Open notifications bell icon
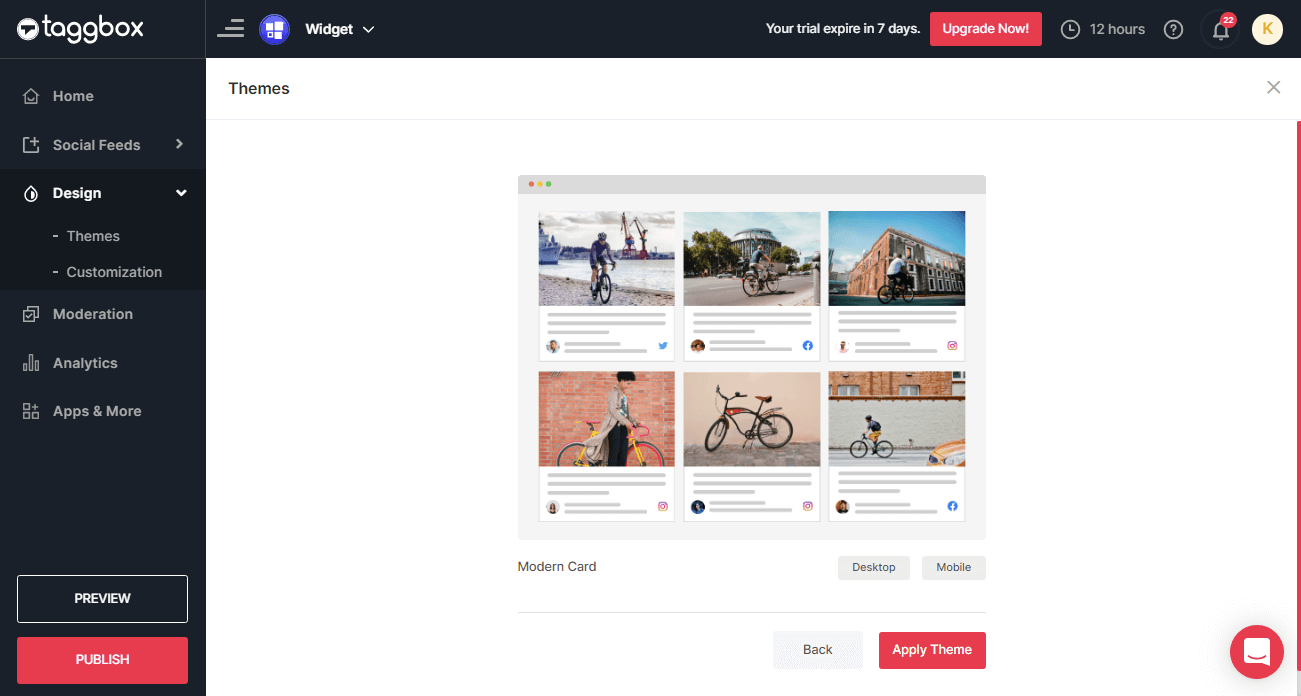 [1220, 30]
